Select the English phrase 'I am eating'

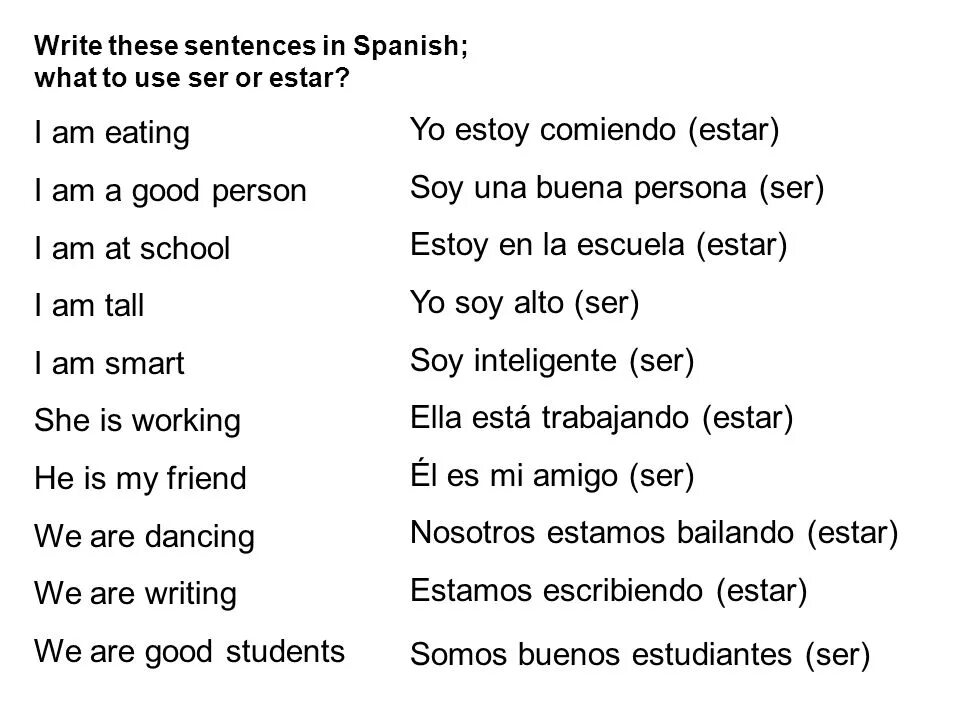coord(112,133)
